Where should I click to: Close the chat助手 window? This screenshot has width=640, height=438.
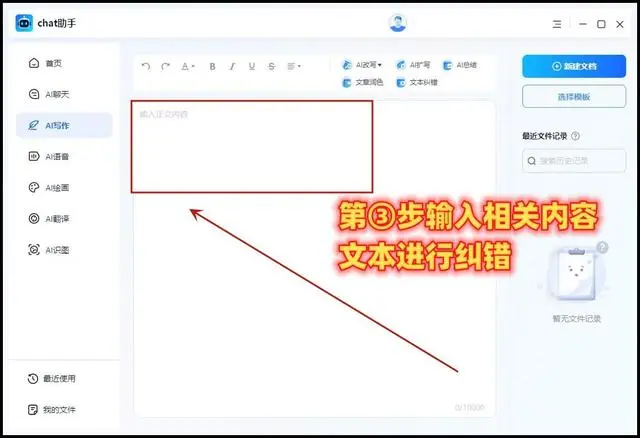[620, 24]
